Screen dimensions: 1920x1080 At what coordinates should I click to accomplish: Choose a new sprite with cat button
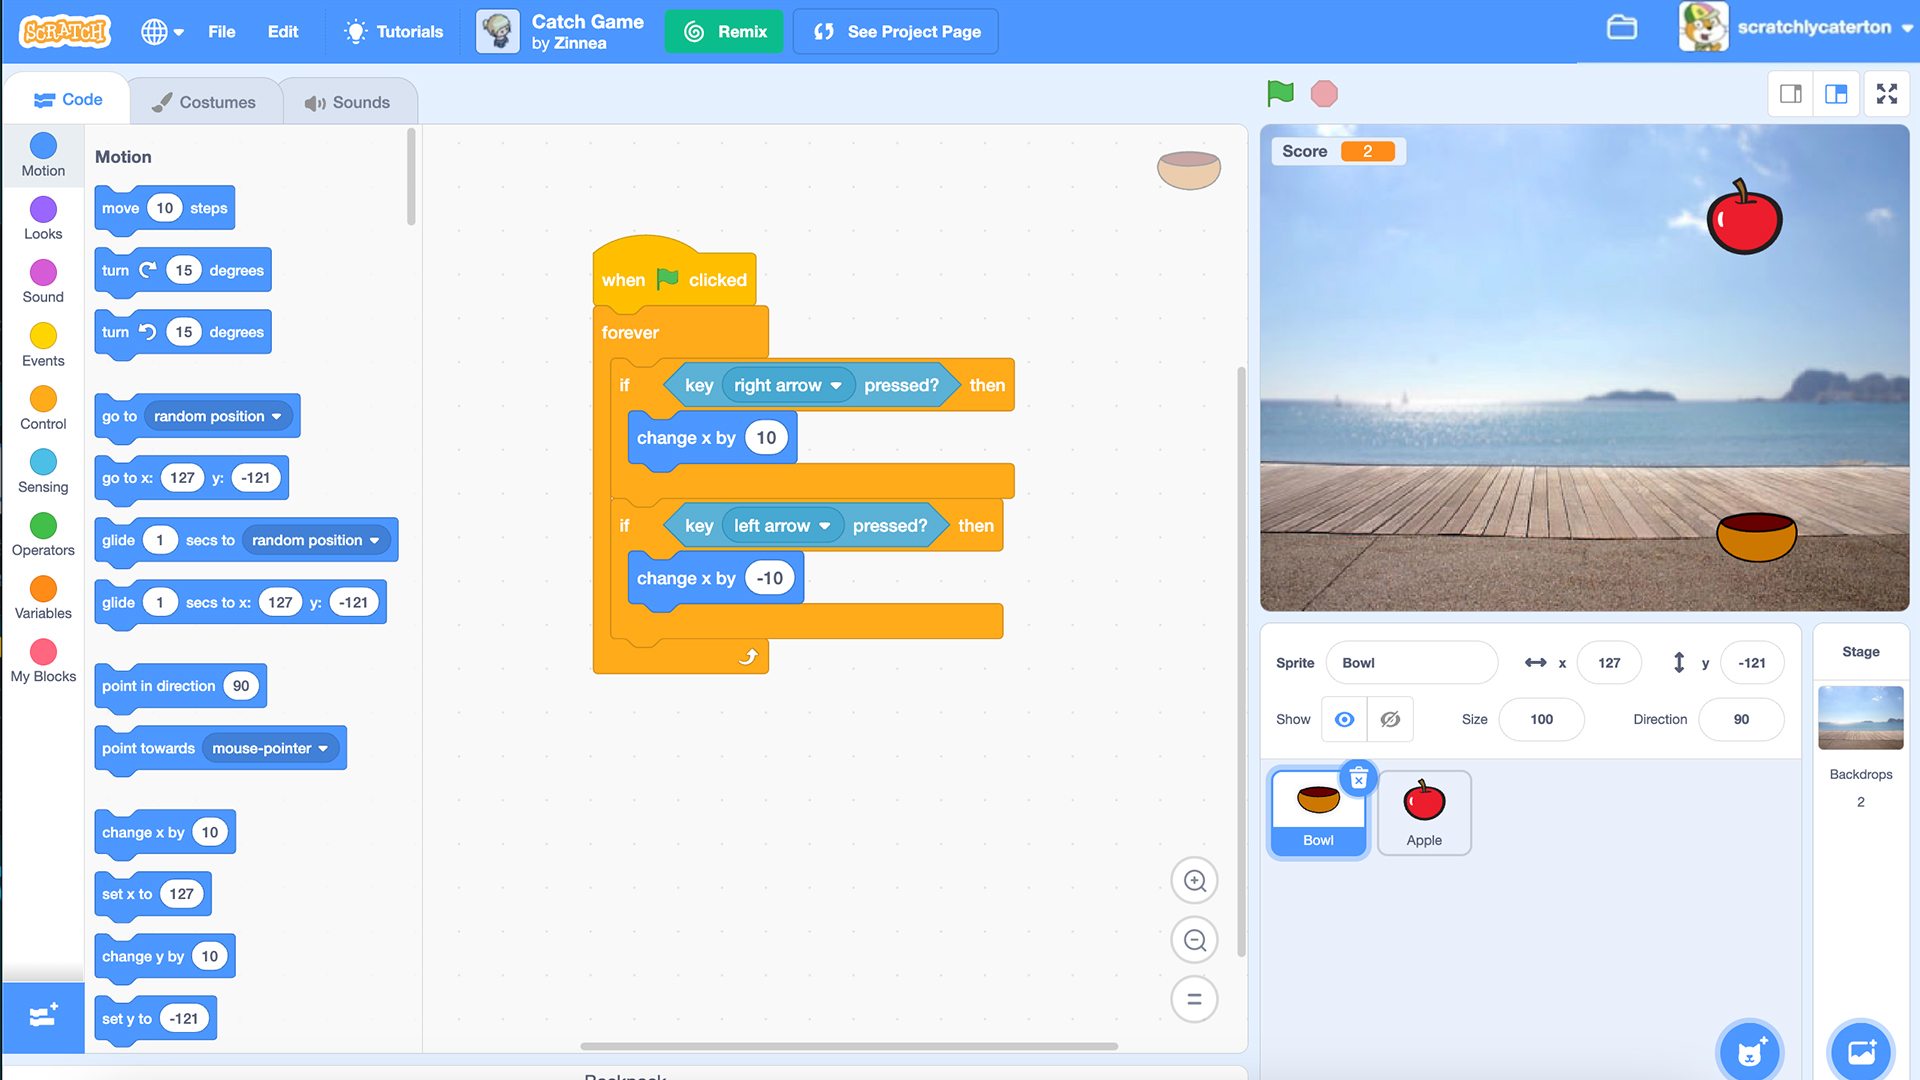coord(1749,1051)
